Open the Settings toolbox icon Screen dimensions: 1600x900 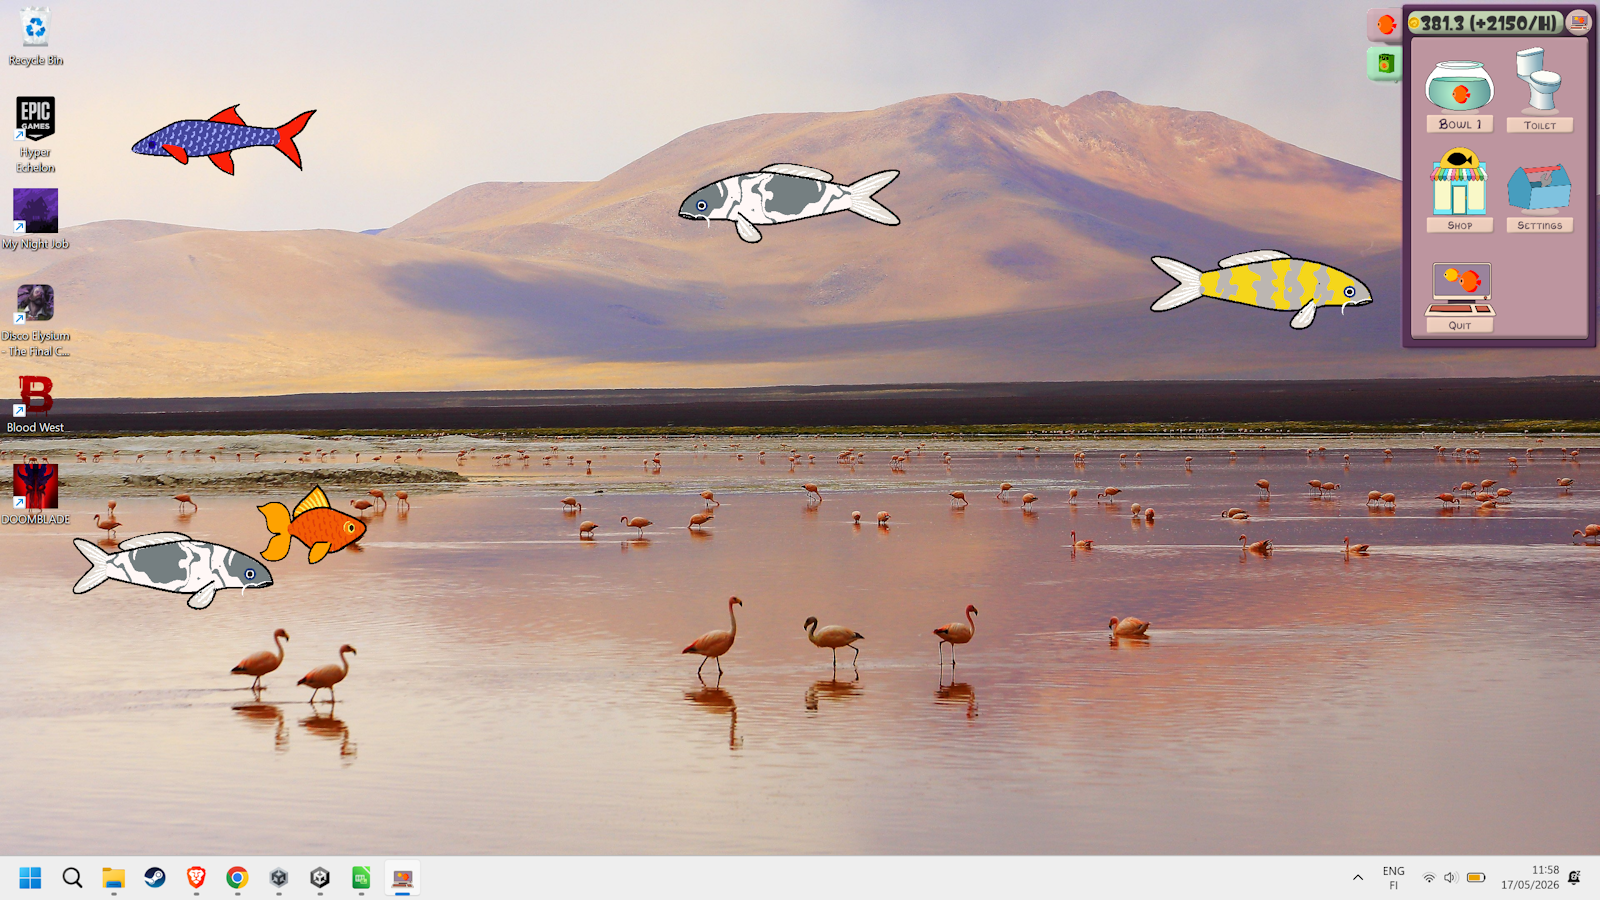point(1539,187)
